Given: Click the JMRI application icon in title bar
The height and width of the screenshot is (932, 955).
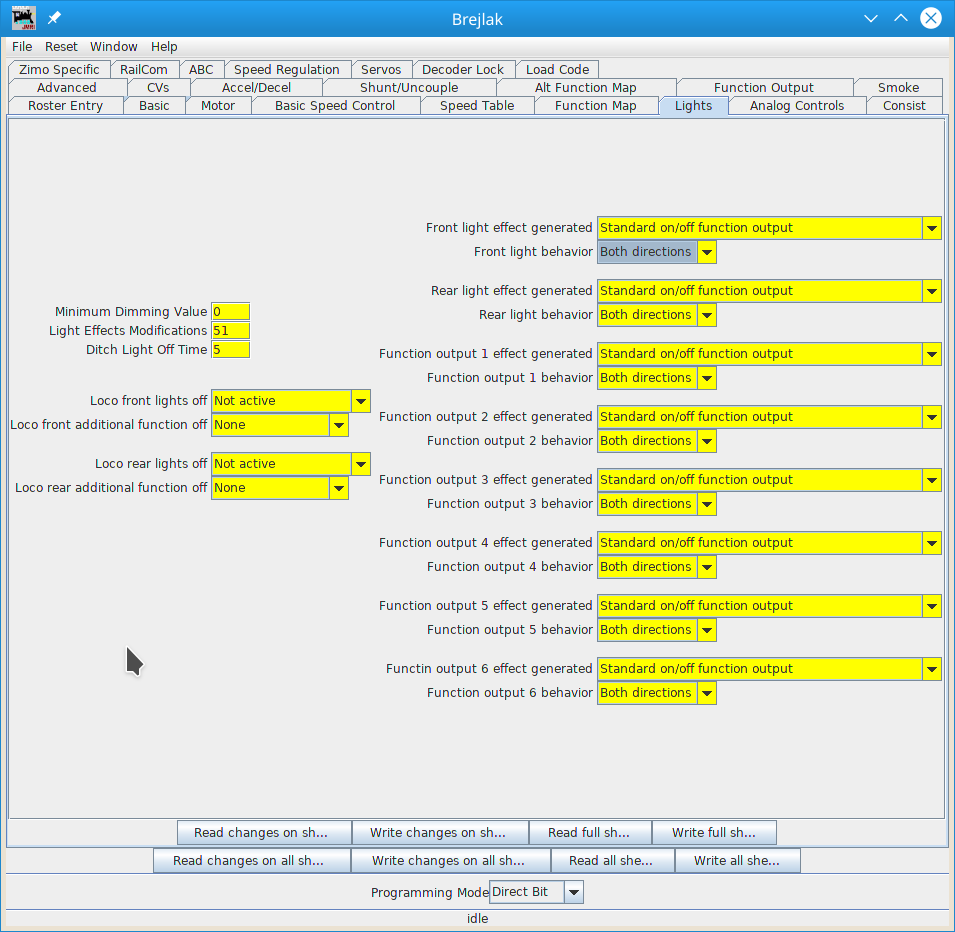Looking at the screenshot, I should (x=23, y=19).
